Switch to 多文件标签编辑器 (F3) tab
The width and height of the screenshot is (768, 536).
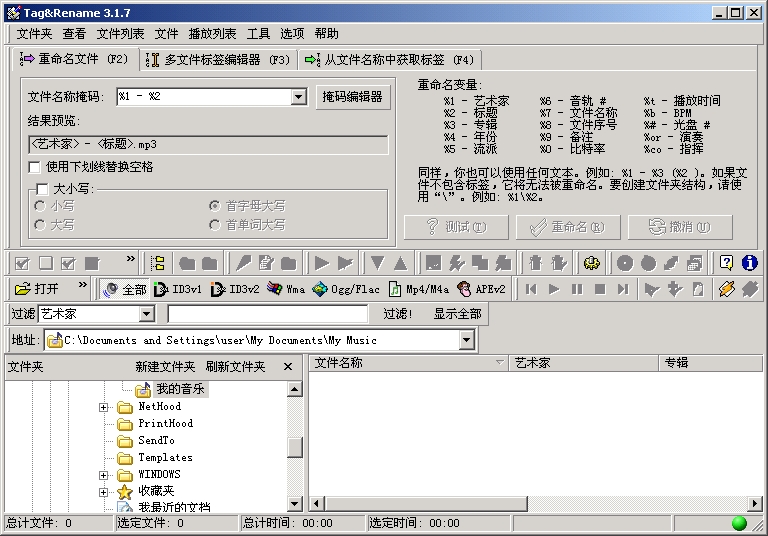pyautogui.click(x=218, y=60)
